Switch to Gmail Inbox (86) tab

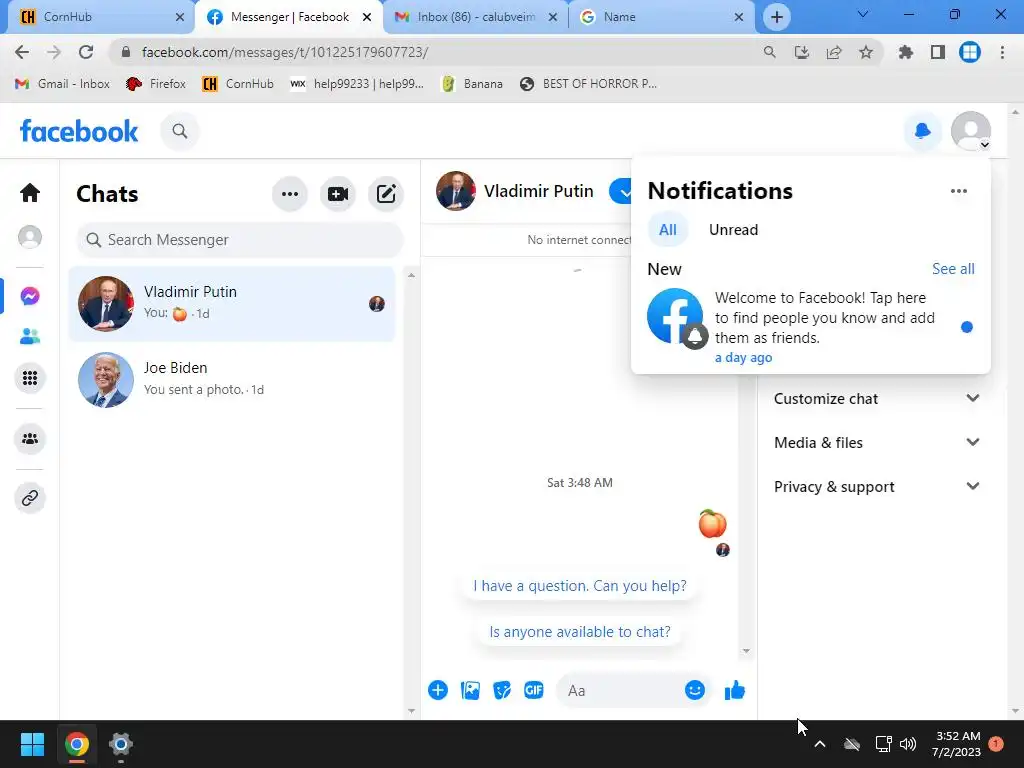(x=475, y=17)
